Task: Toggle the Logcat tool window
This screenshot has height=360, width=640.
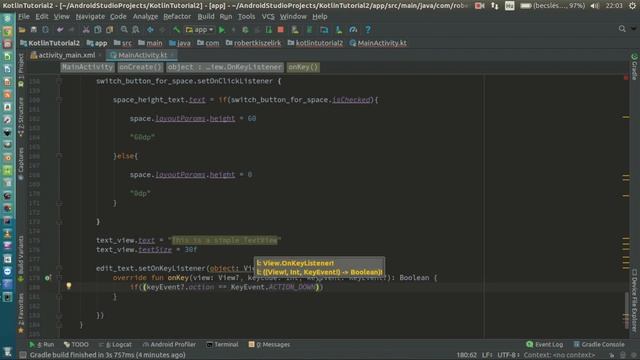Action: [116, 345]
